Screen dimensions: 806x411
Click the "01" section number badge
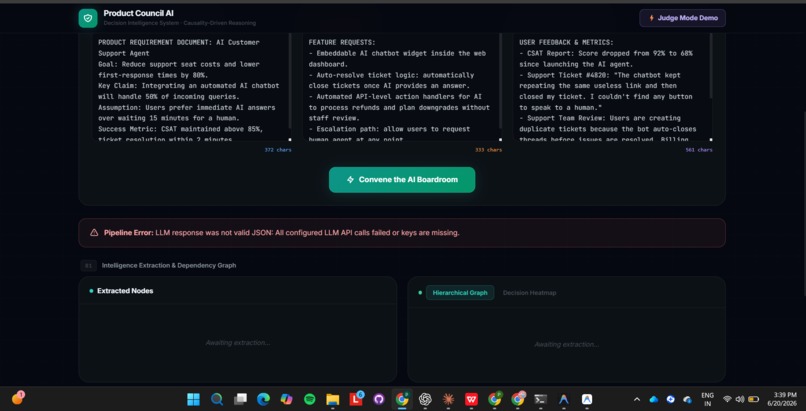[88, 266]
